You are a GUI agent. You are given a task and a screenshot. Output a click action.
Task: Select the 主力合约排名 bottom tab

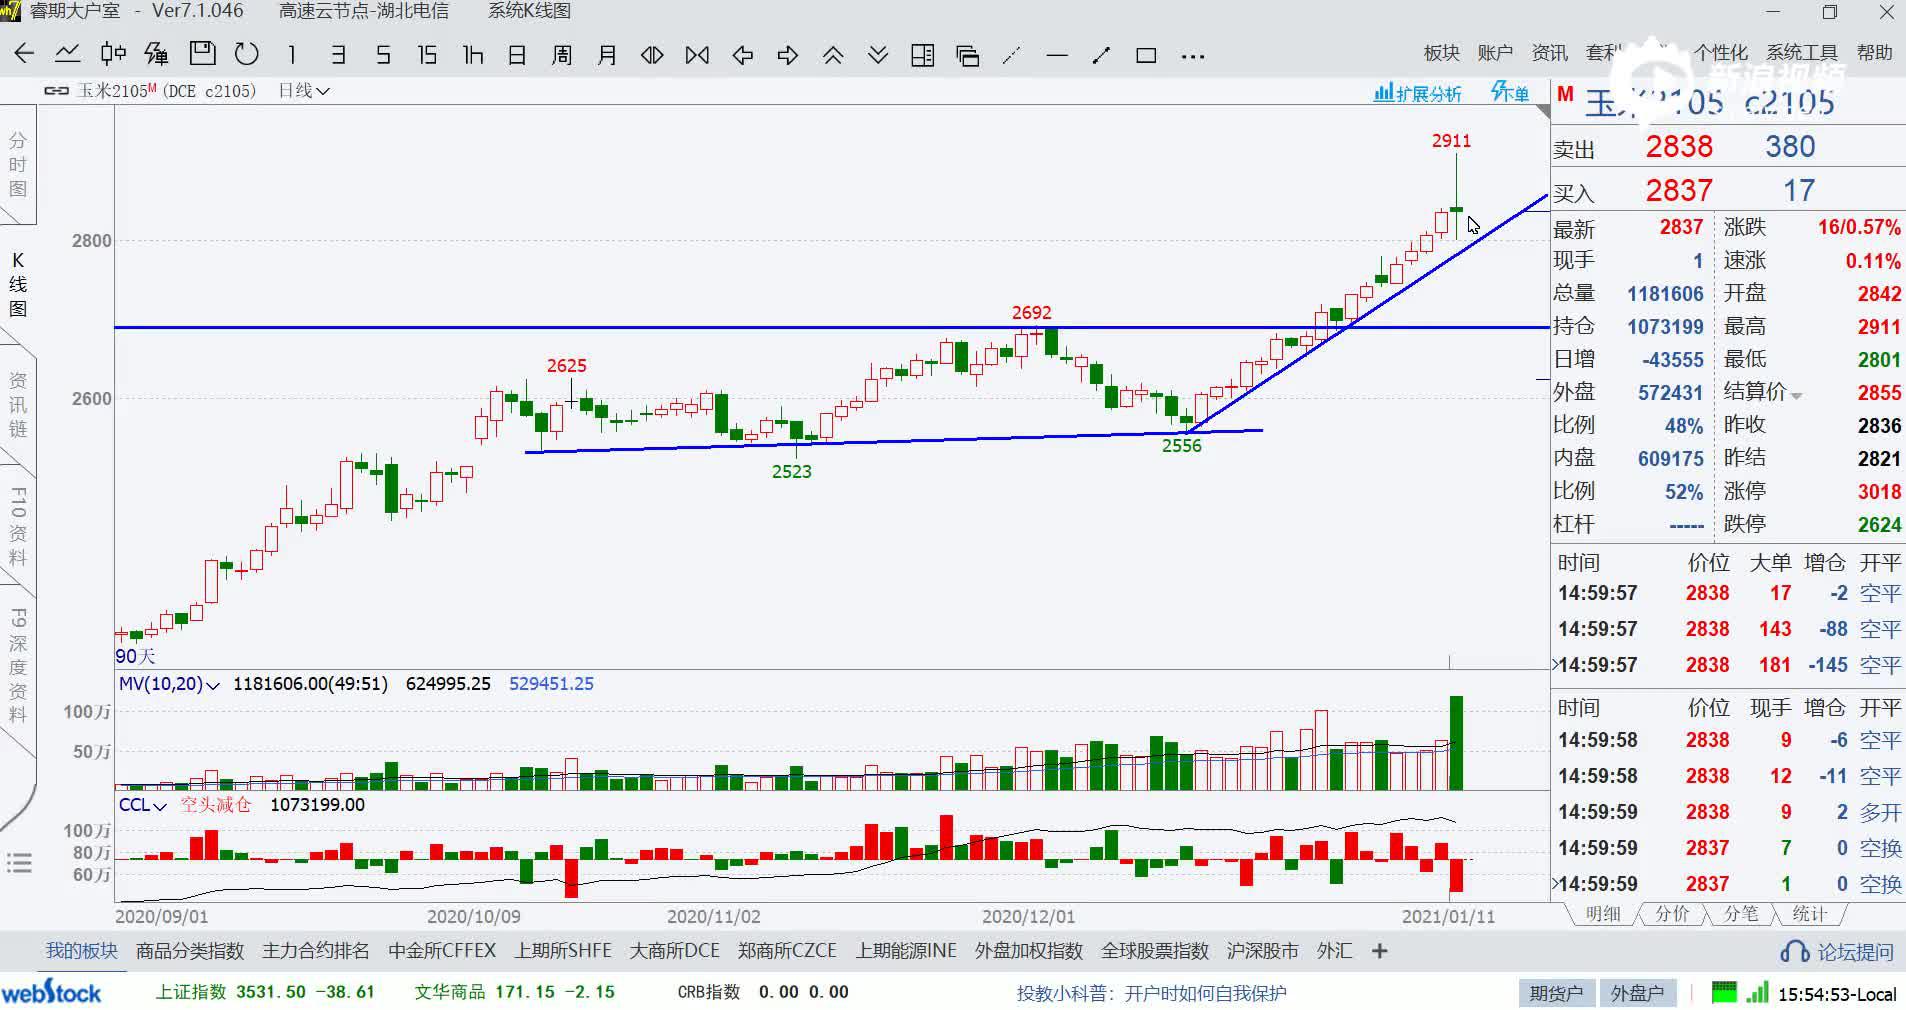point(316,951)
